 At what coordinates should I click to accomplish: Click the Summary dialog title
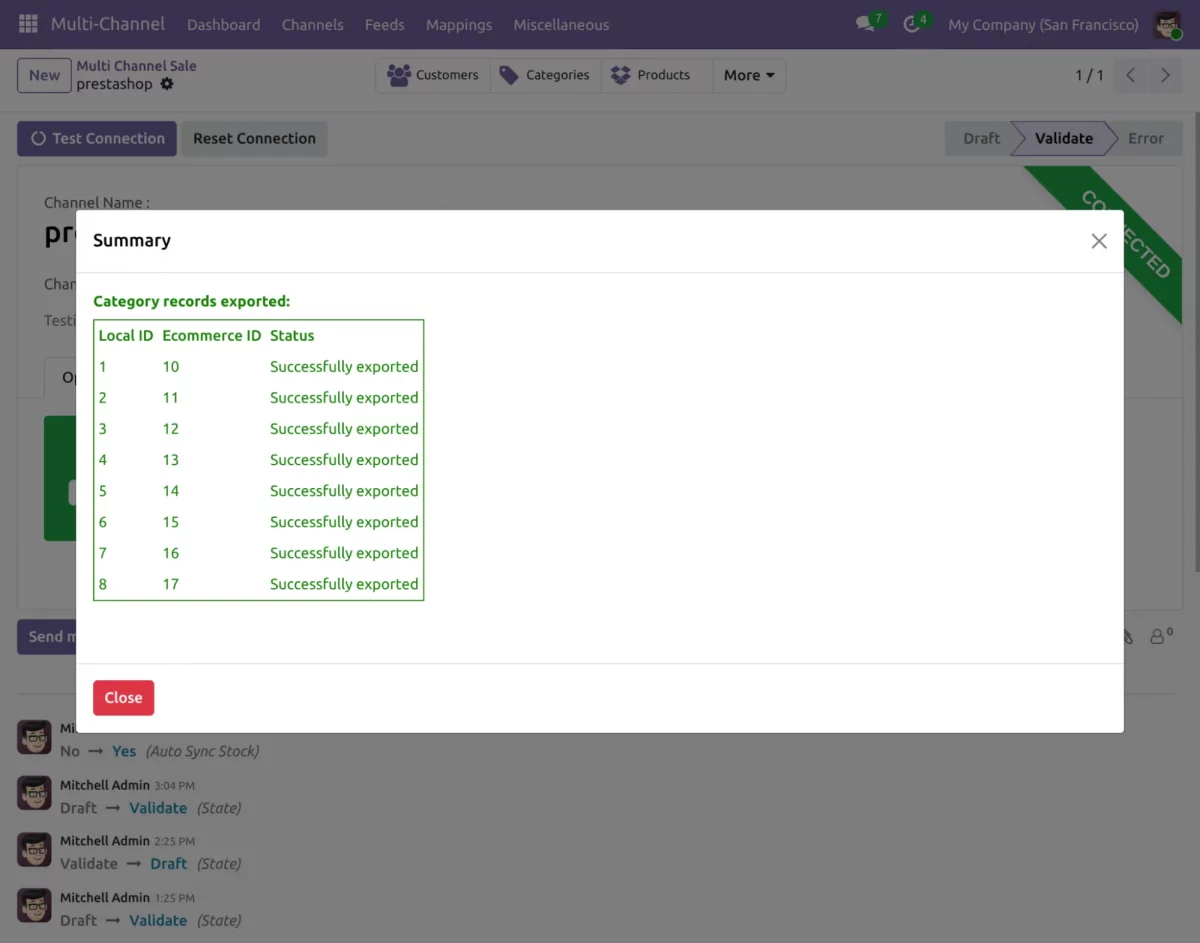click(132, 241)
